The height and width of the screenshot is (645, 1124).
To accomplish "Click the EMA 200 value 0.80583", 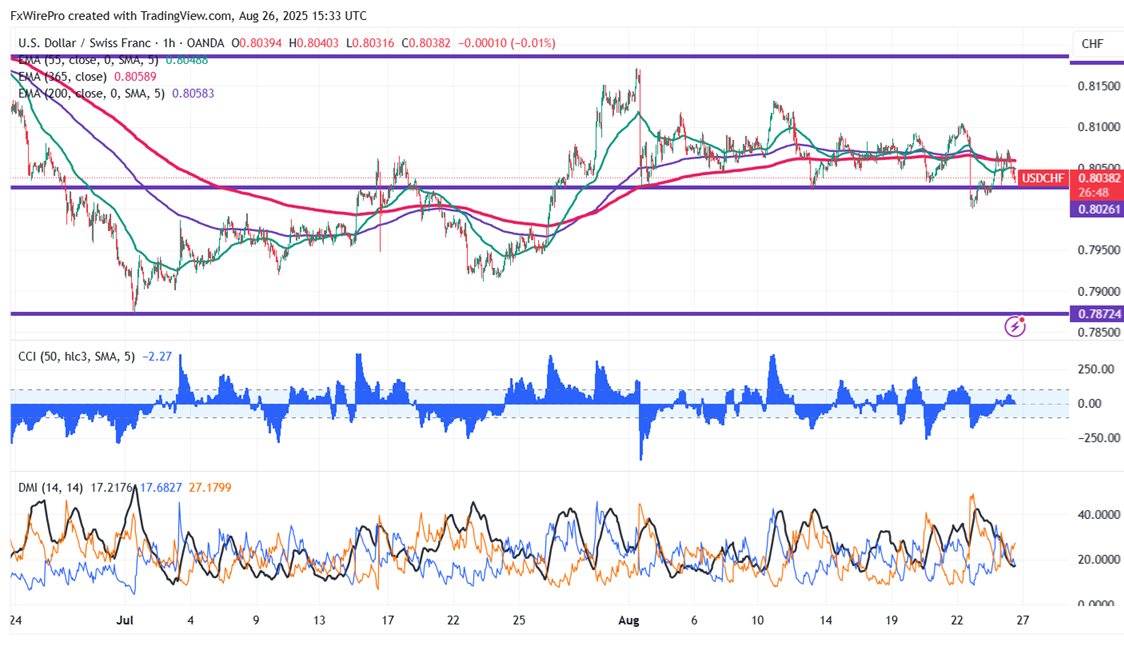I will [x=193, y=94].
